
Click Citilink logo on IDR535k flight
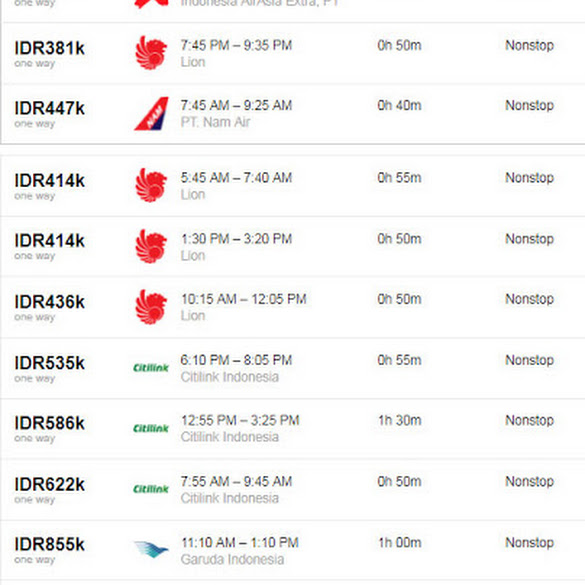(151, 368)
